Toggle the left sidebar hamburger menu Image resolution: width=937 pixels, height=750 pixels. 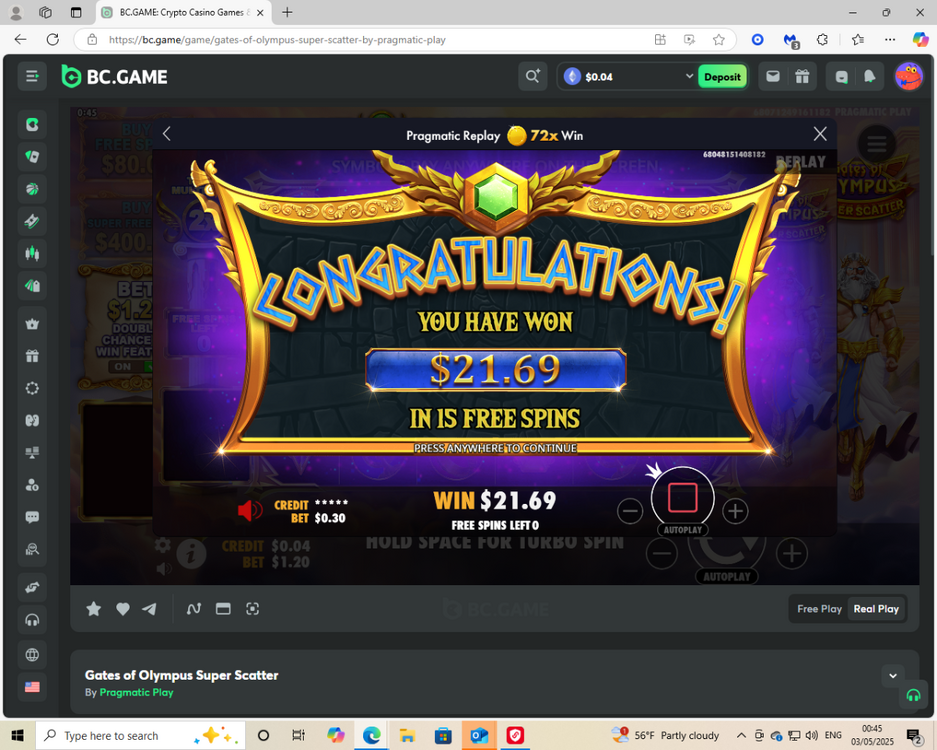tap(32, 77)
